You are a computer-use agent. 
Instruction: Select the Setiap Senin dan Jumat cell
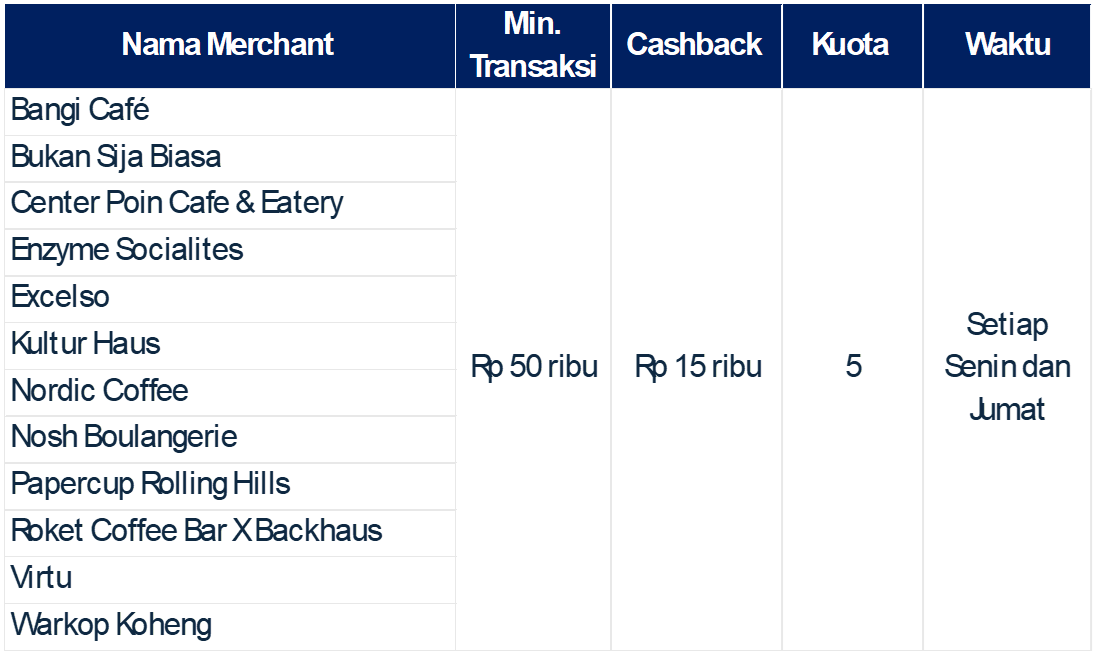tap(1007, 367)
